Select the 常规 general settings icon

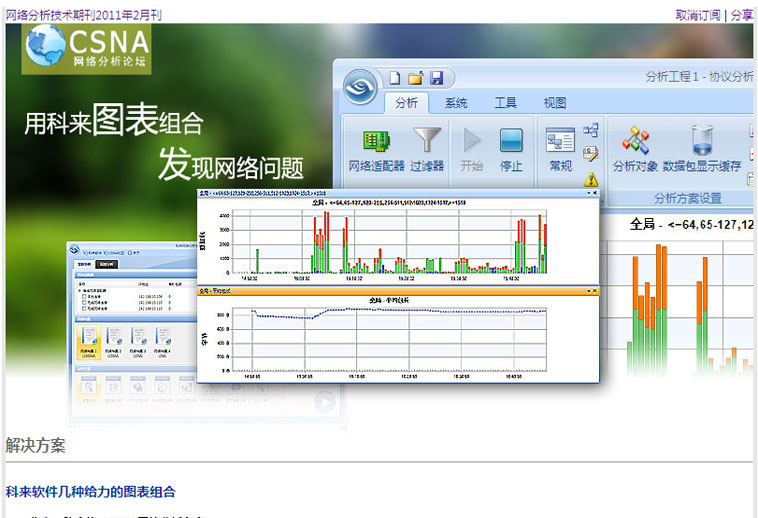[x=560, y=142]
